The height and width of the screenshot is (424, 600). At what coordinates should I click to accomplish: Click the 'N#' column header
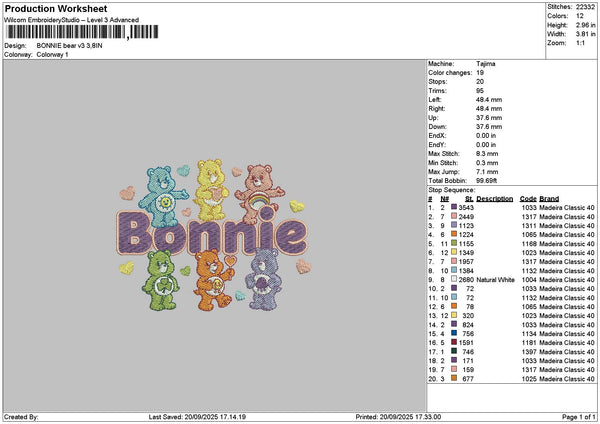444,199
